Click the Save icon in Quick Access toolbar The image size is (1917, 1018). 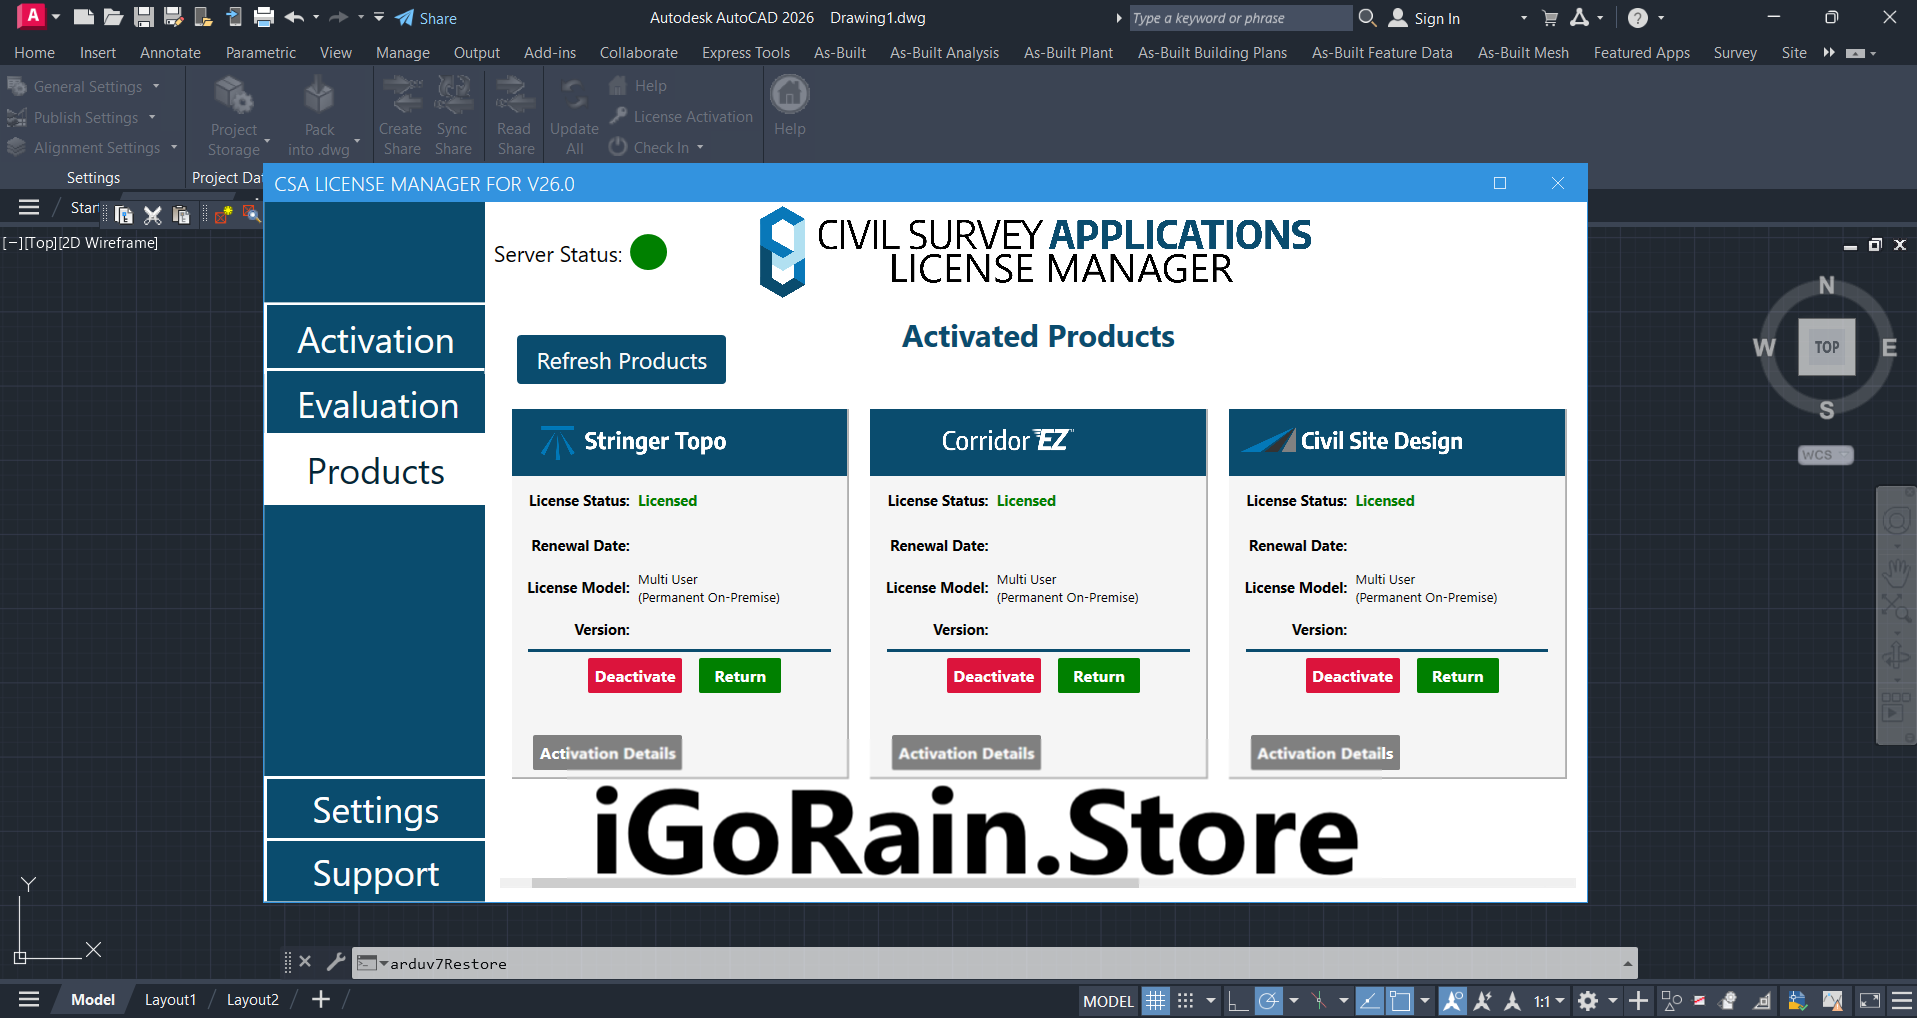tap(143, 17)
